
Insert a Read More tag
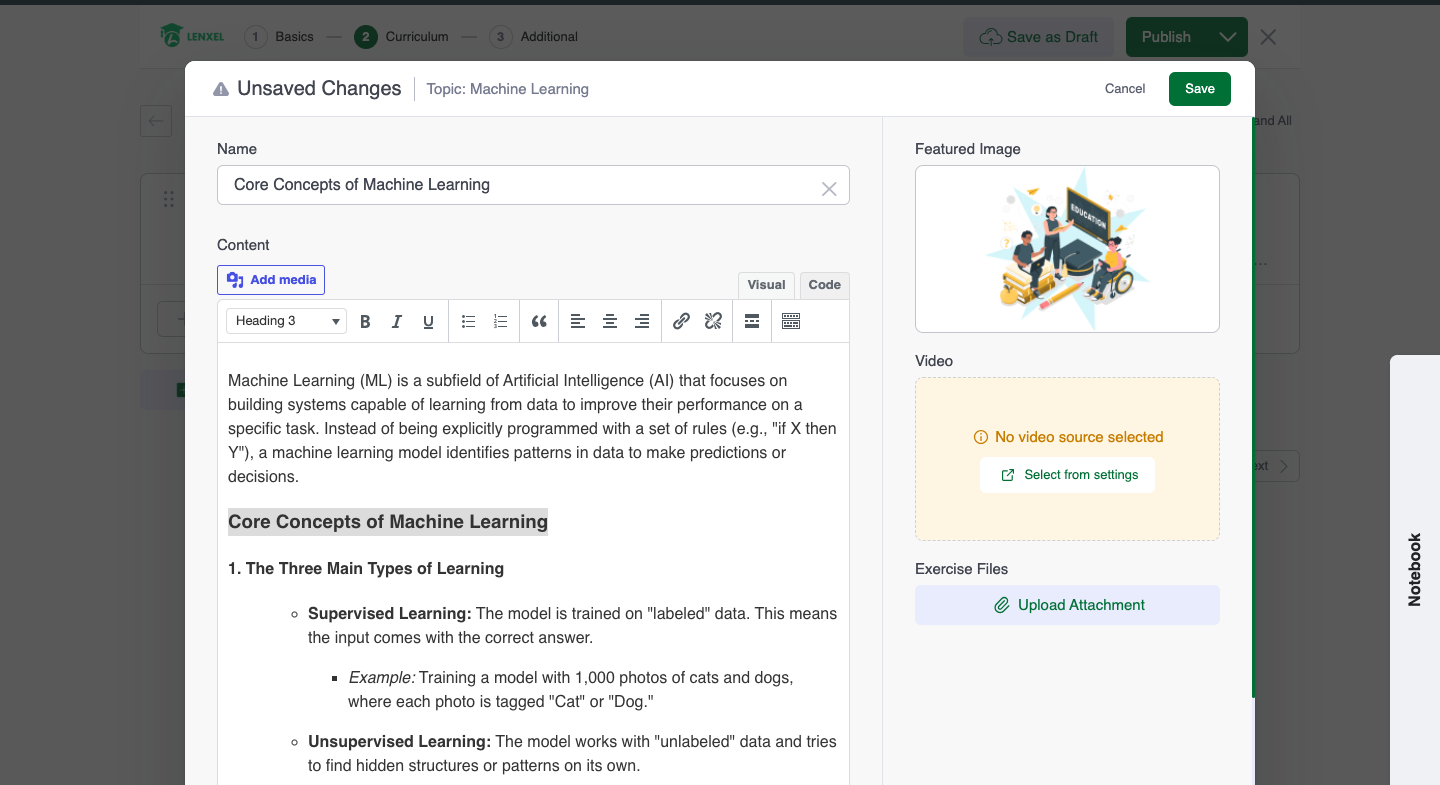(752, 321)
